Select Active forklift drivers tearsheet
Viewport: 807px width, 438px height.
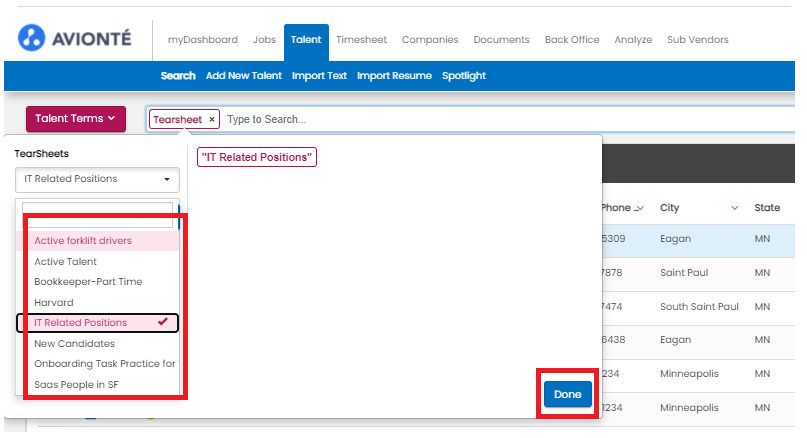point(97,241)
